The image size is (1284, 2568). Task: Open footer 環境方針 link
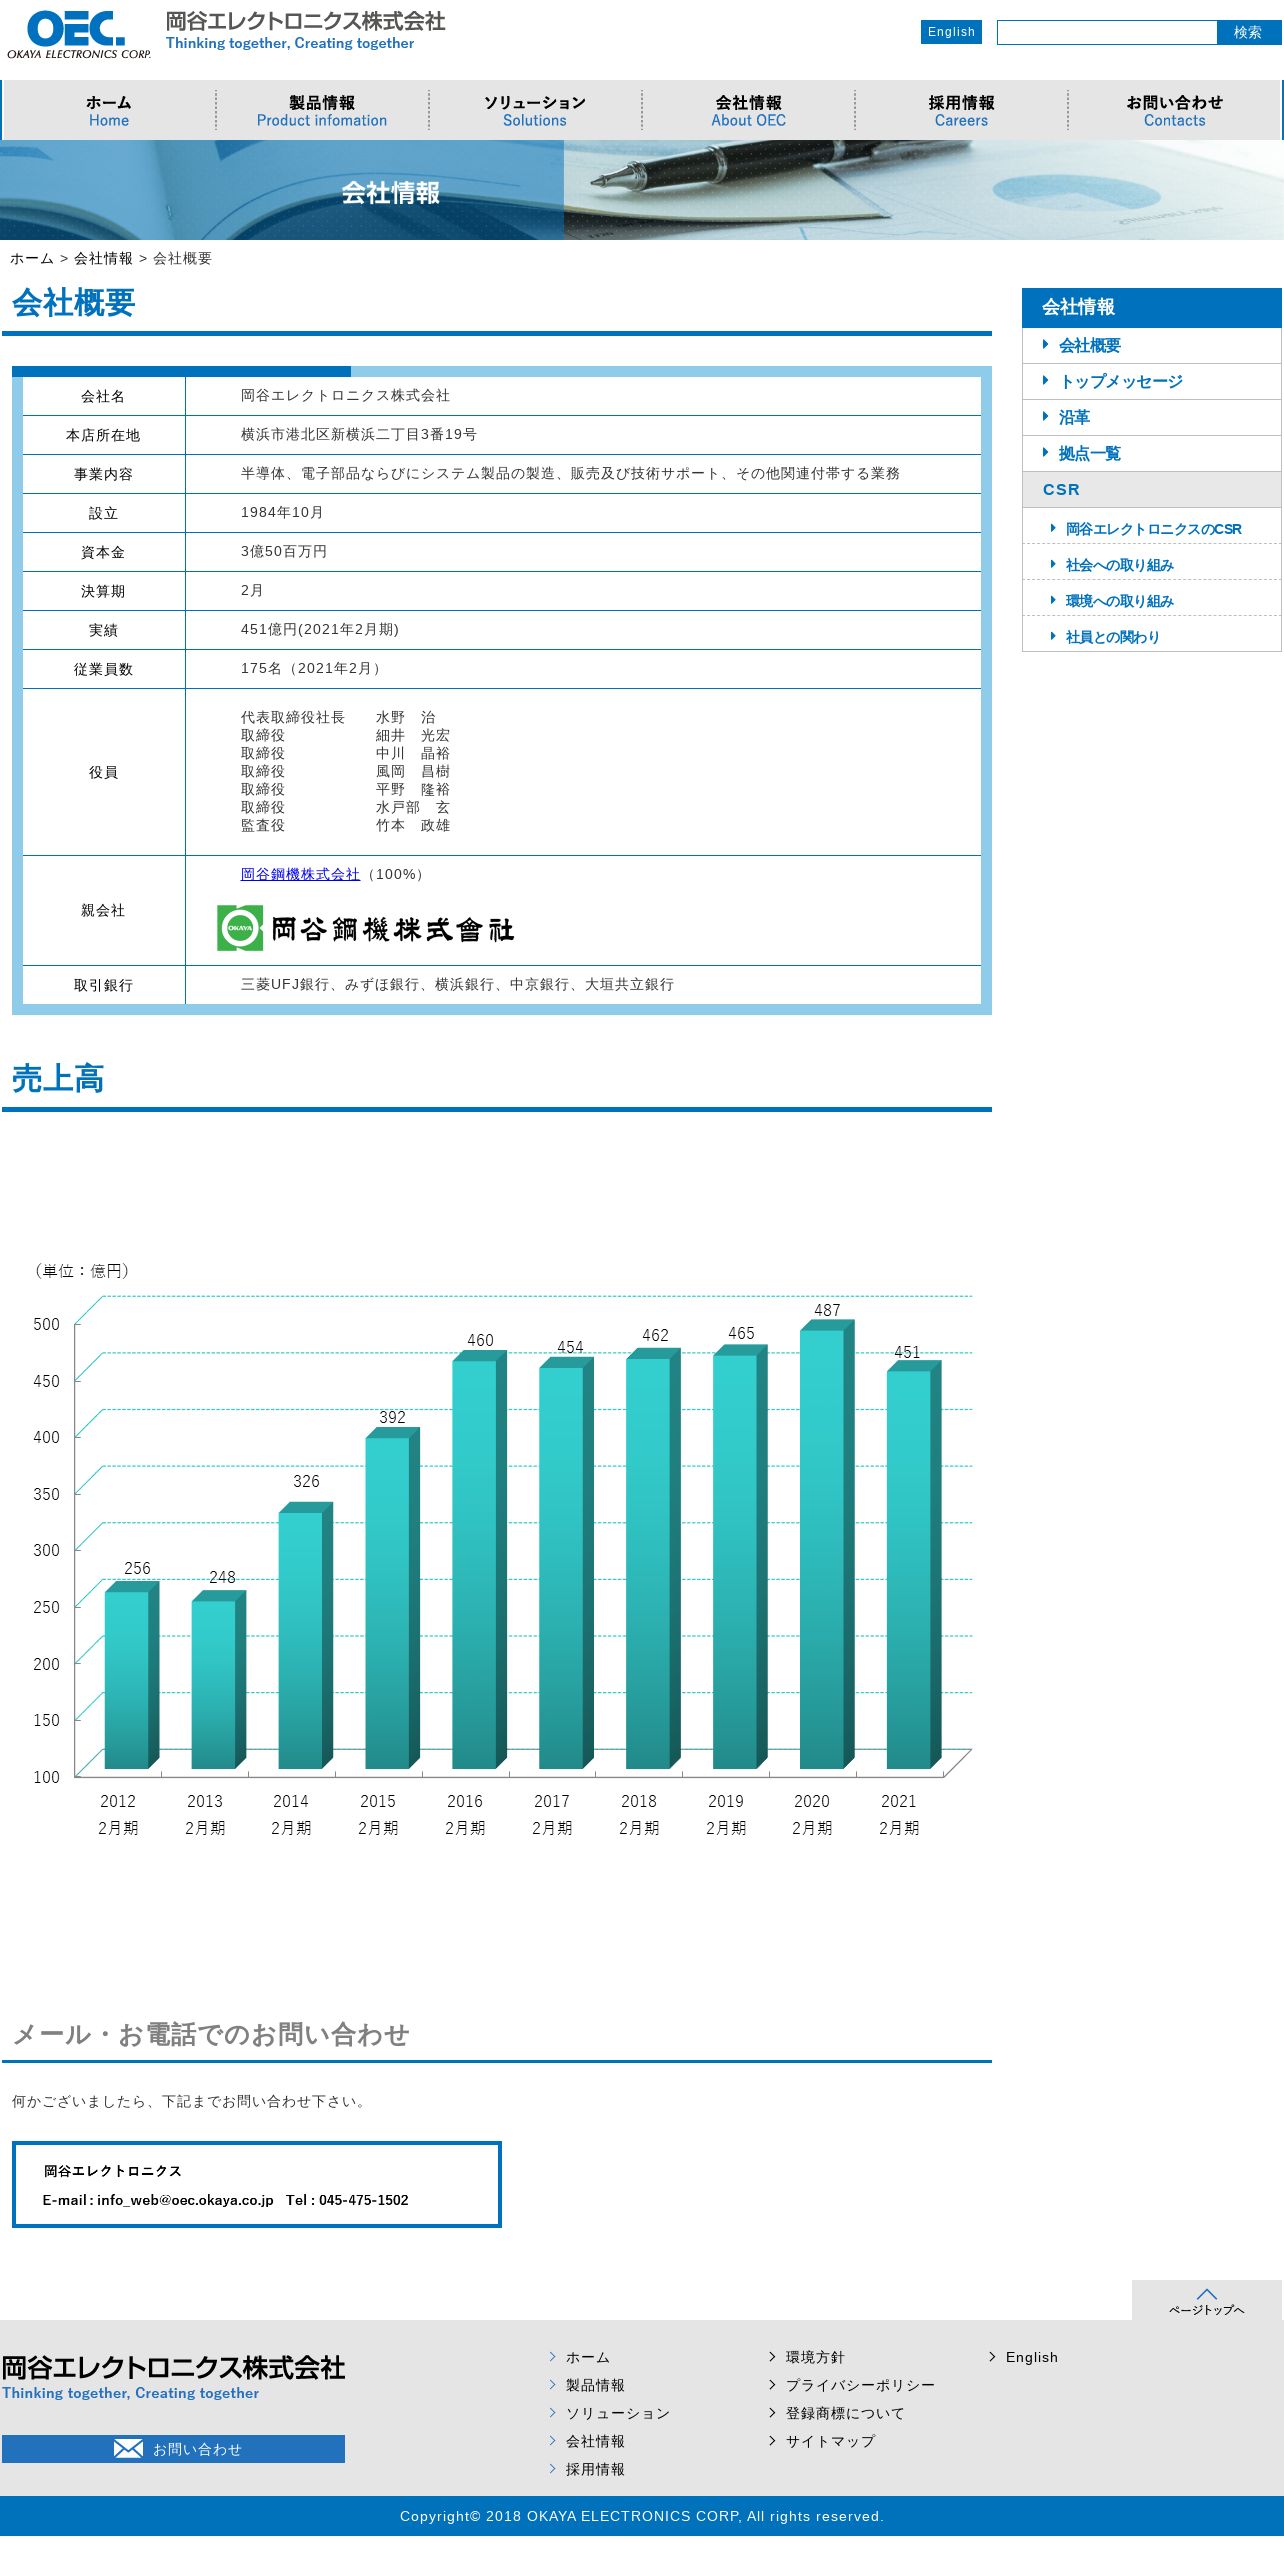pos(815,2357)
